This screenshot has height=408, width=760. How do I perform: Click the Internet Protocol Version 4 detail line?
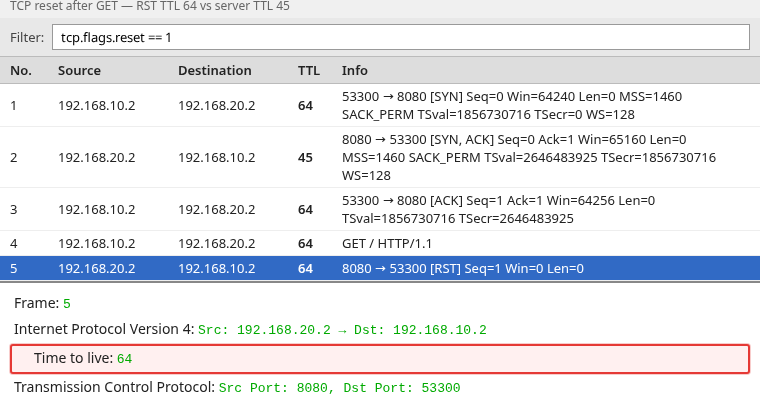(x=250, y=330)
